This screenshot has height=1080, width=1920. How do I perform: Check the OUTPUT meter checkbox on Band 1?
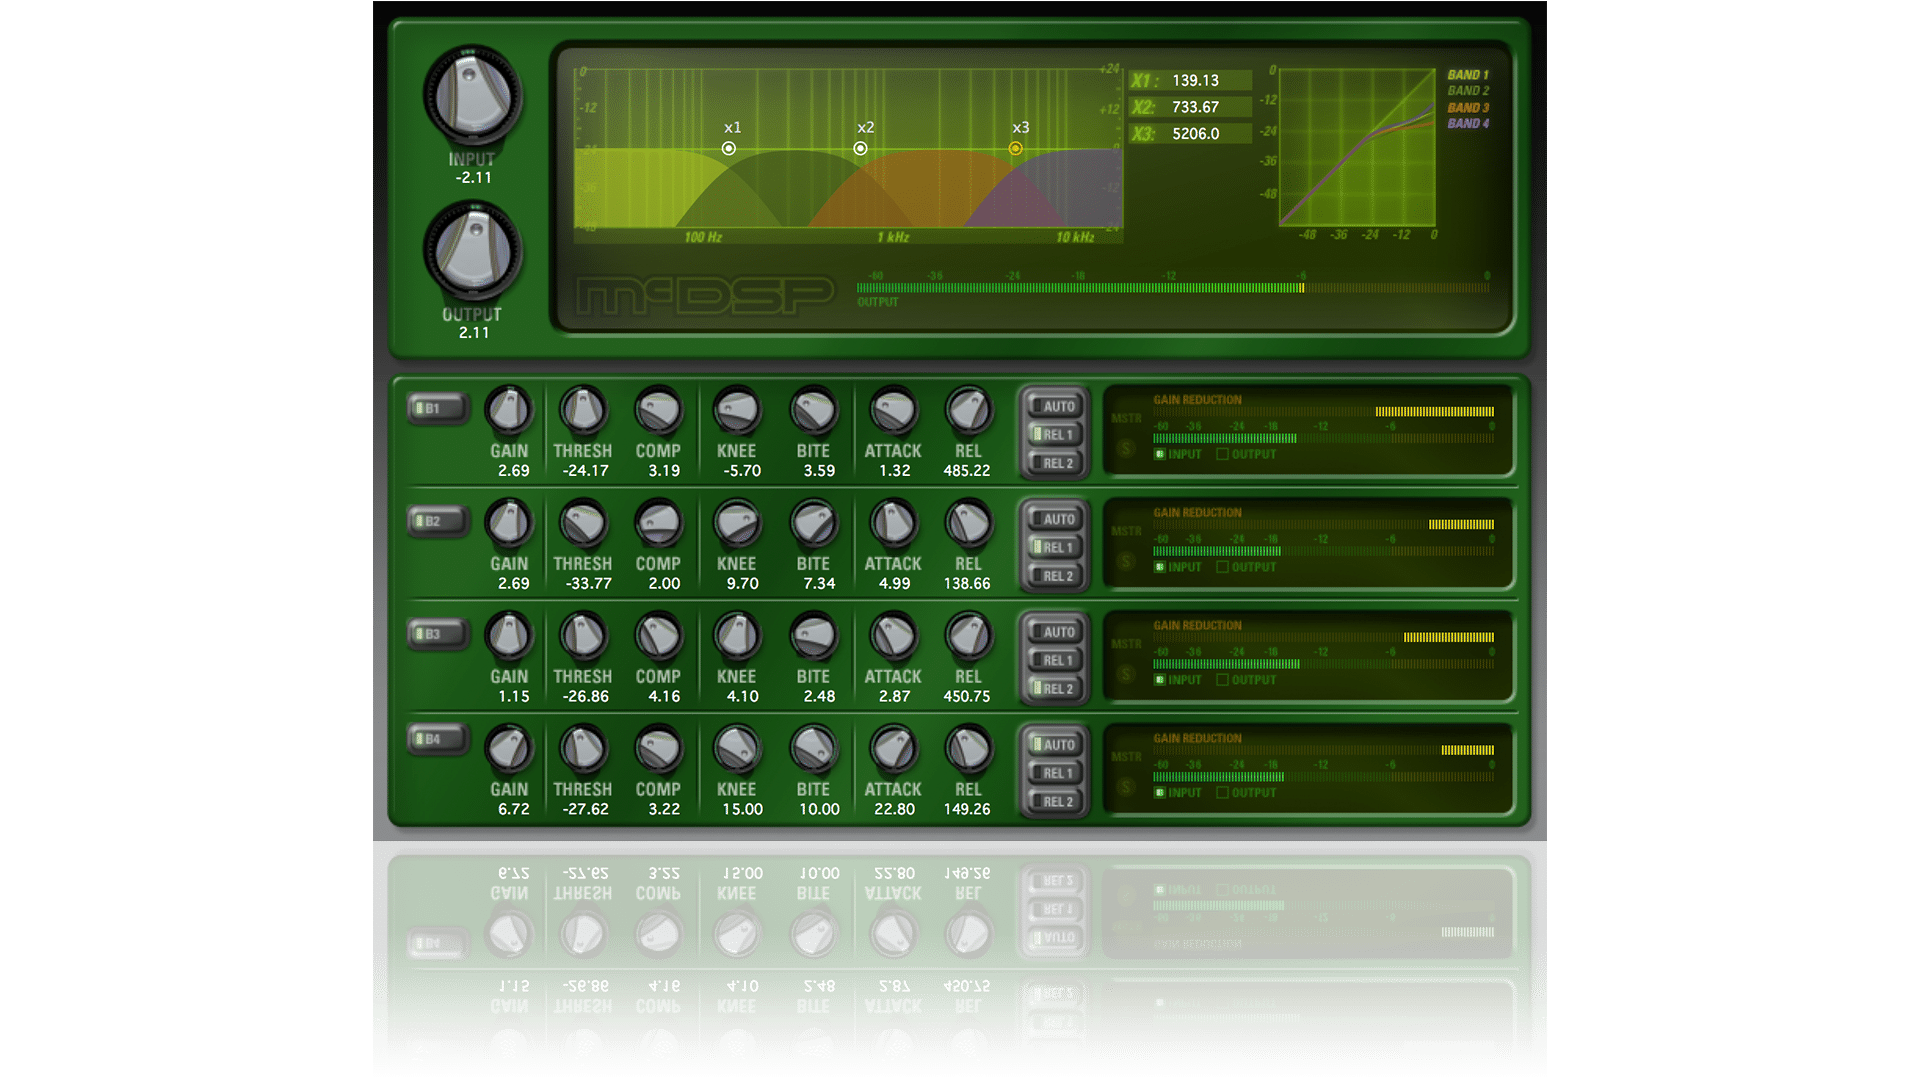(1222, 454)
